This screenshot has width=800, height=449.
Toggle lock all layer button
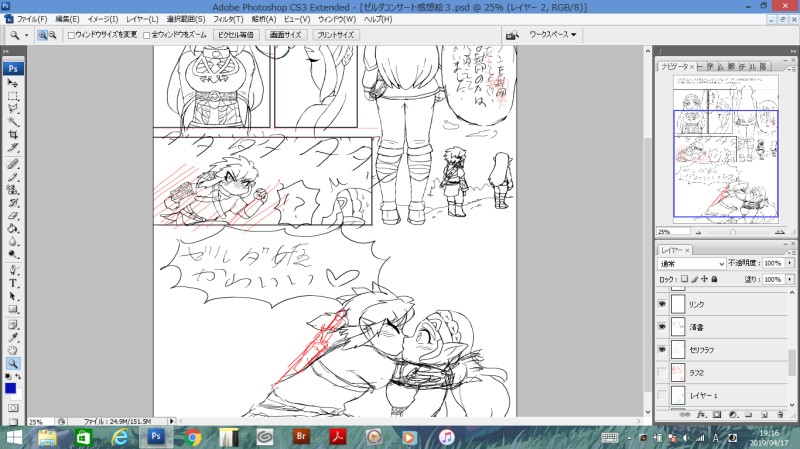click(x=714, y=279)
